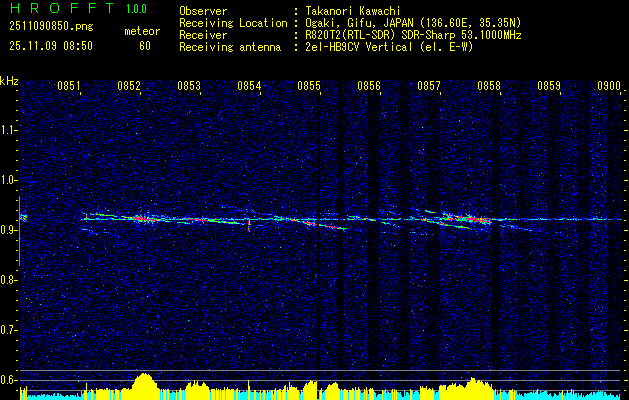The image size is (629, 400).
Task: Click the version number 1.0.0
Action: [x=136, y=9]
